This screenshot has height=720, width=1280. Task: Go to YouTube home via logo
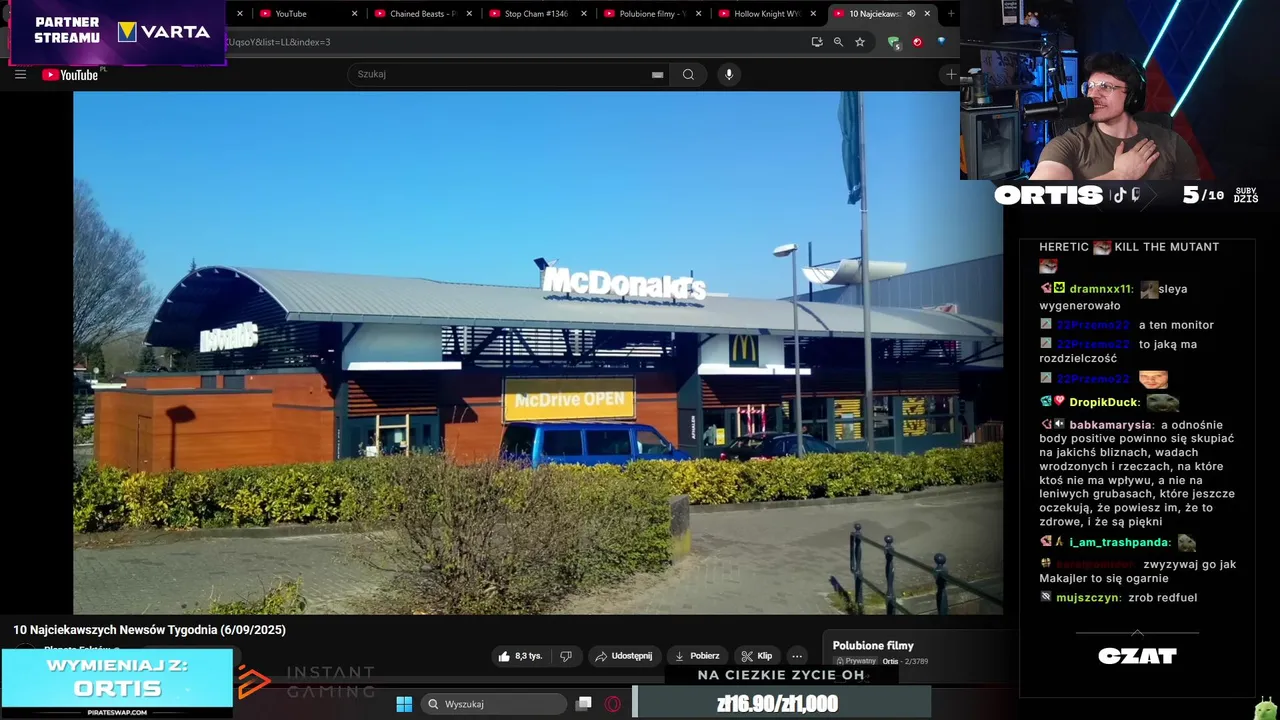click(x=70, y=75)
